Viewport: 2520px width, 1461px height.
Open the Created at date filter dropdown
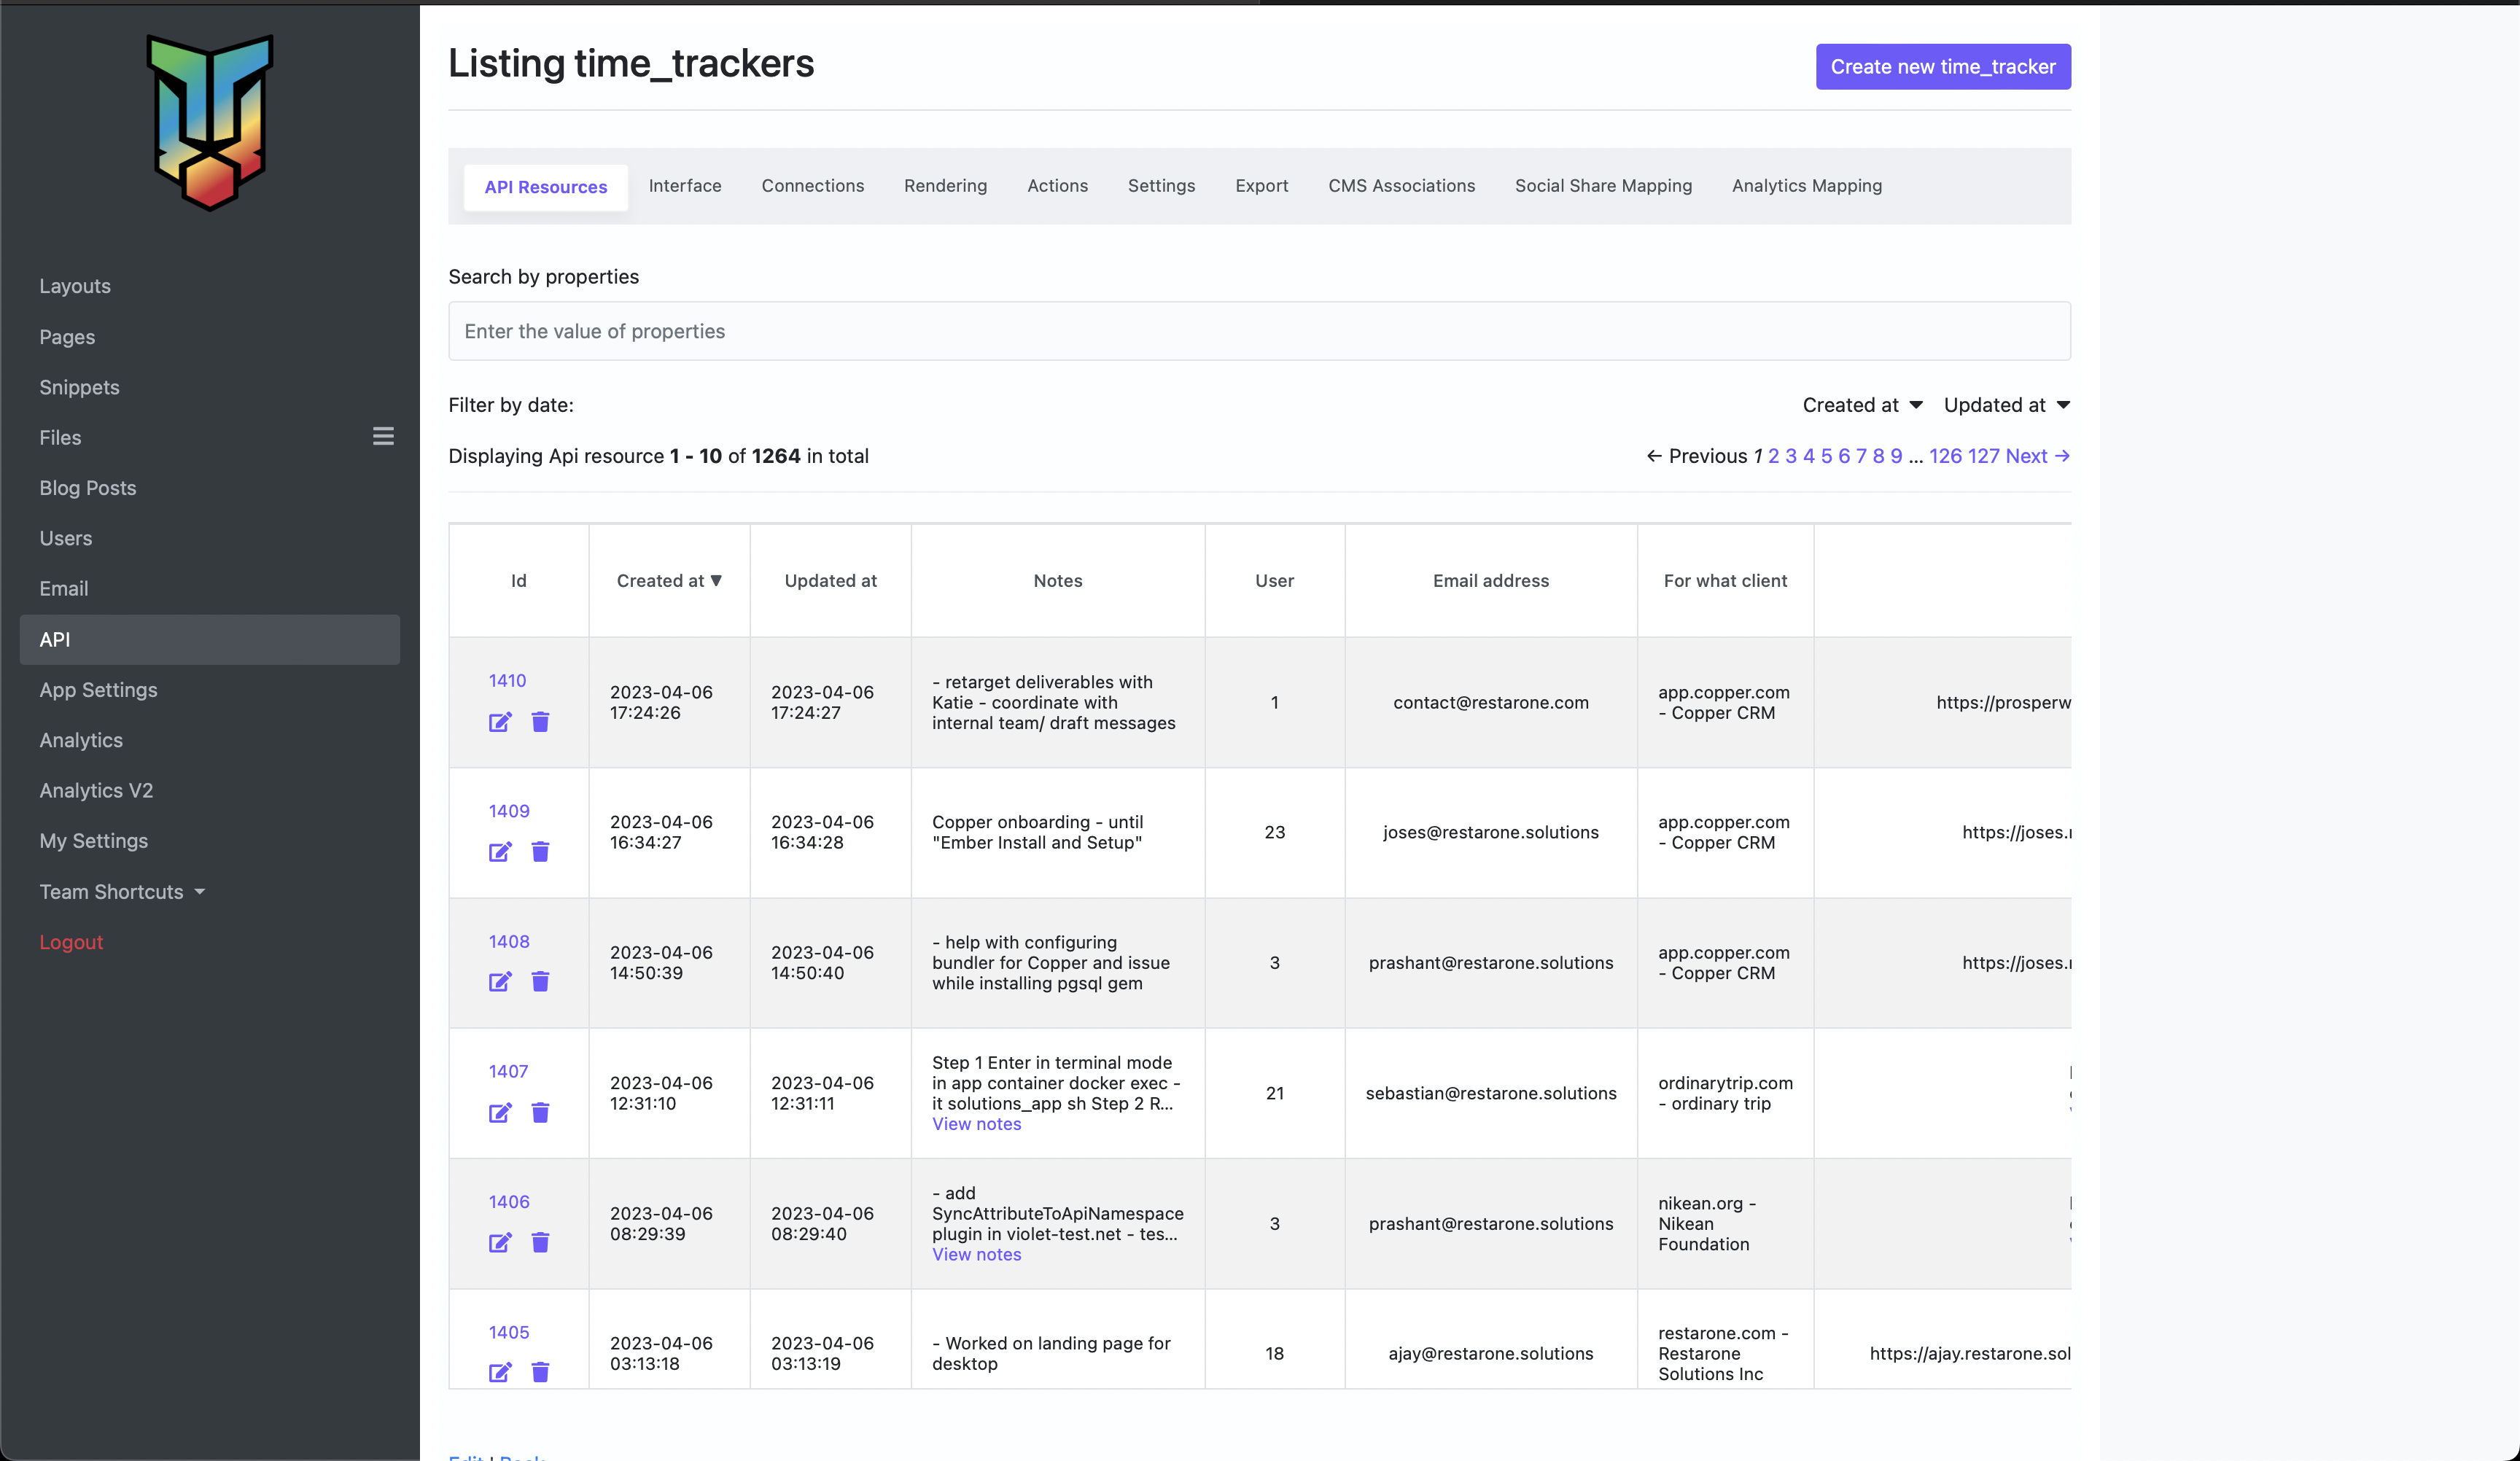pos(1862,405)
